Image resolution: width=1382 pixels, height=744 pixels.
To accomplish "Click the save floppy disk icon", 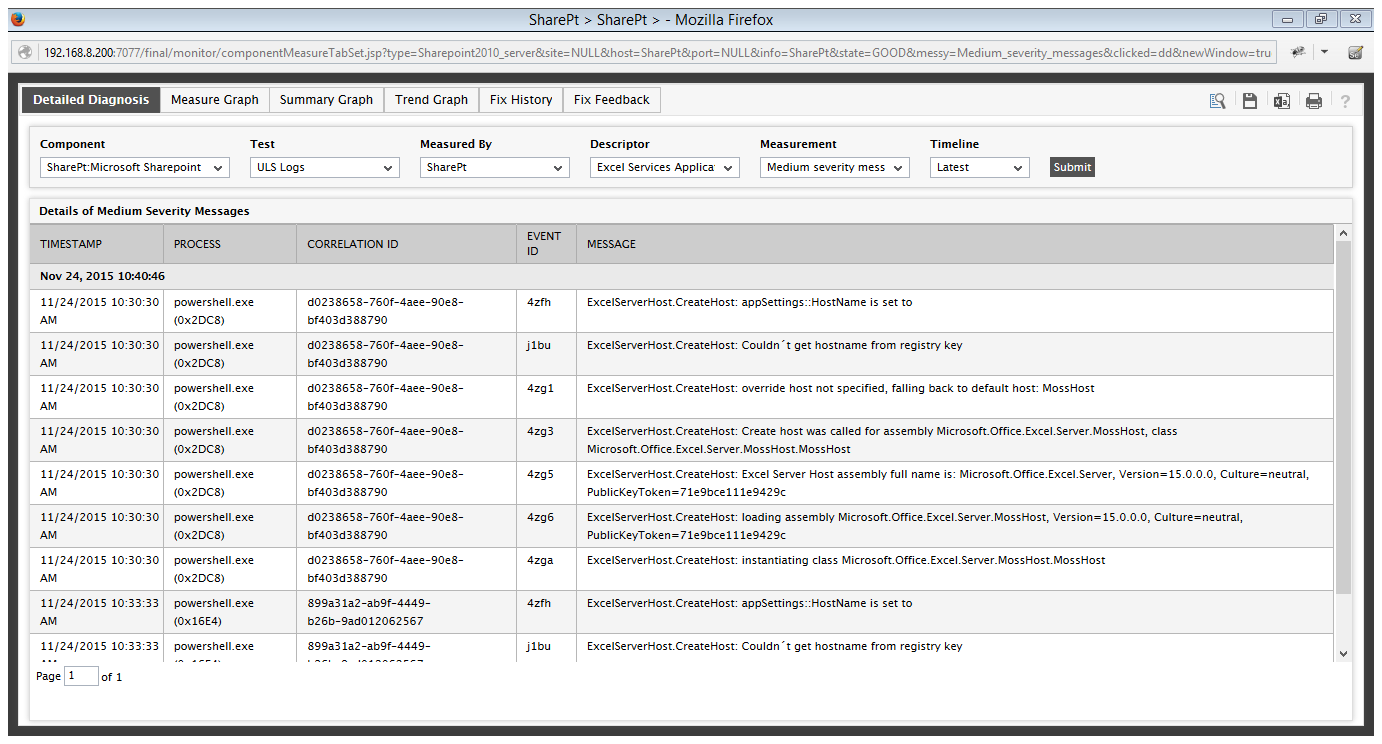I will coord(1249,100).
